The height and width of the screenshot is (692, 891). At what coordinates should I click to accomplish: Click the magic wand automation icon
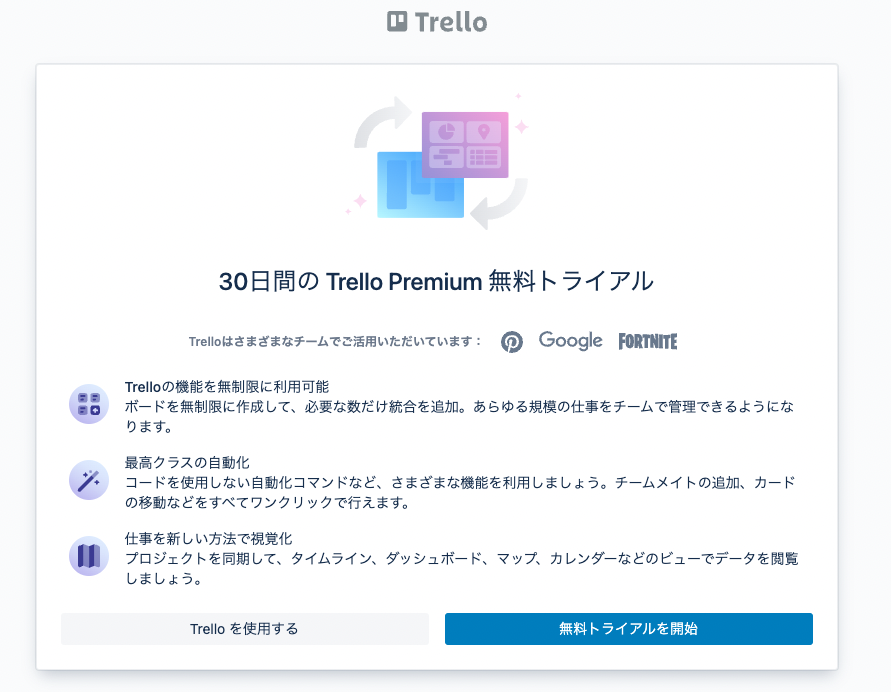tap(89, 480)
